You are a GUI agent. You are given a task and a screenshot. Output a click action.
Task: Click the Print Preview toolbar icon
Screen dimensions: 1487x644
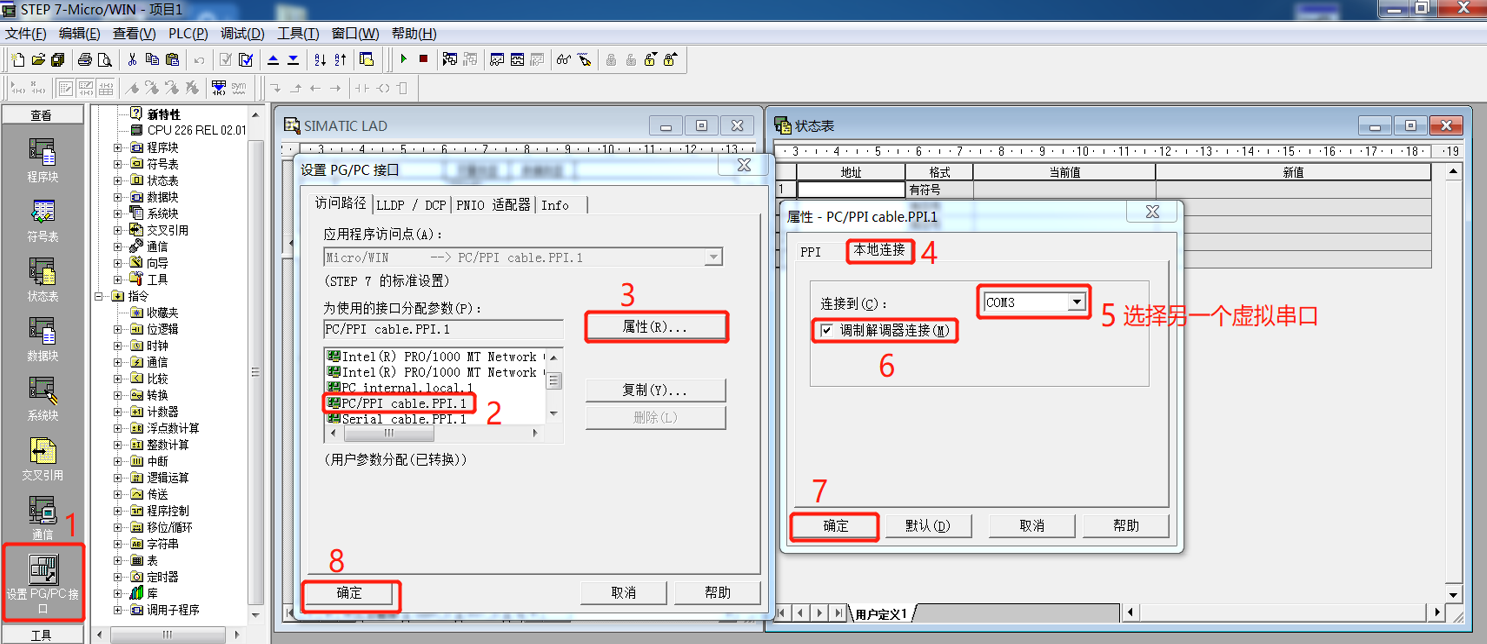tap(105, 60)
